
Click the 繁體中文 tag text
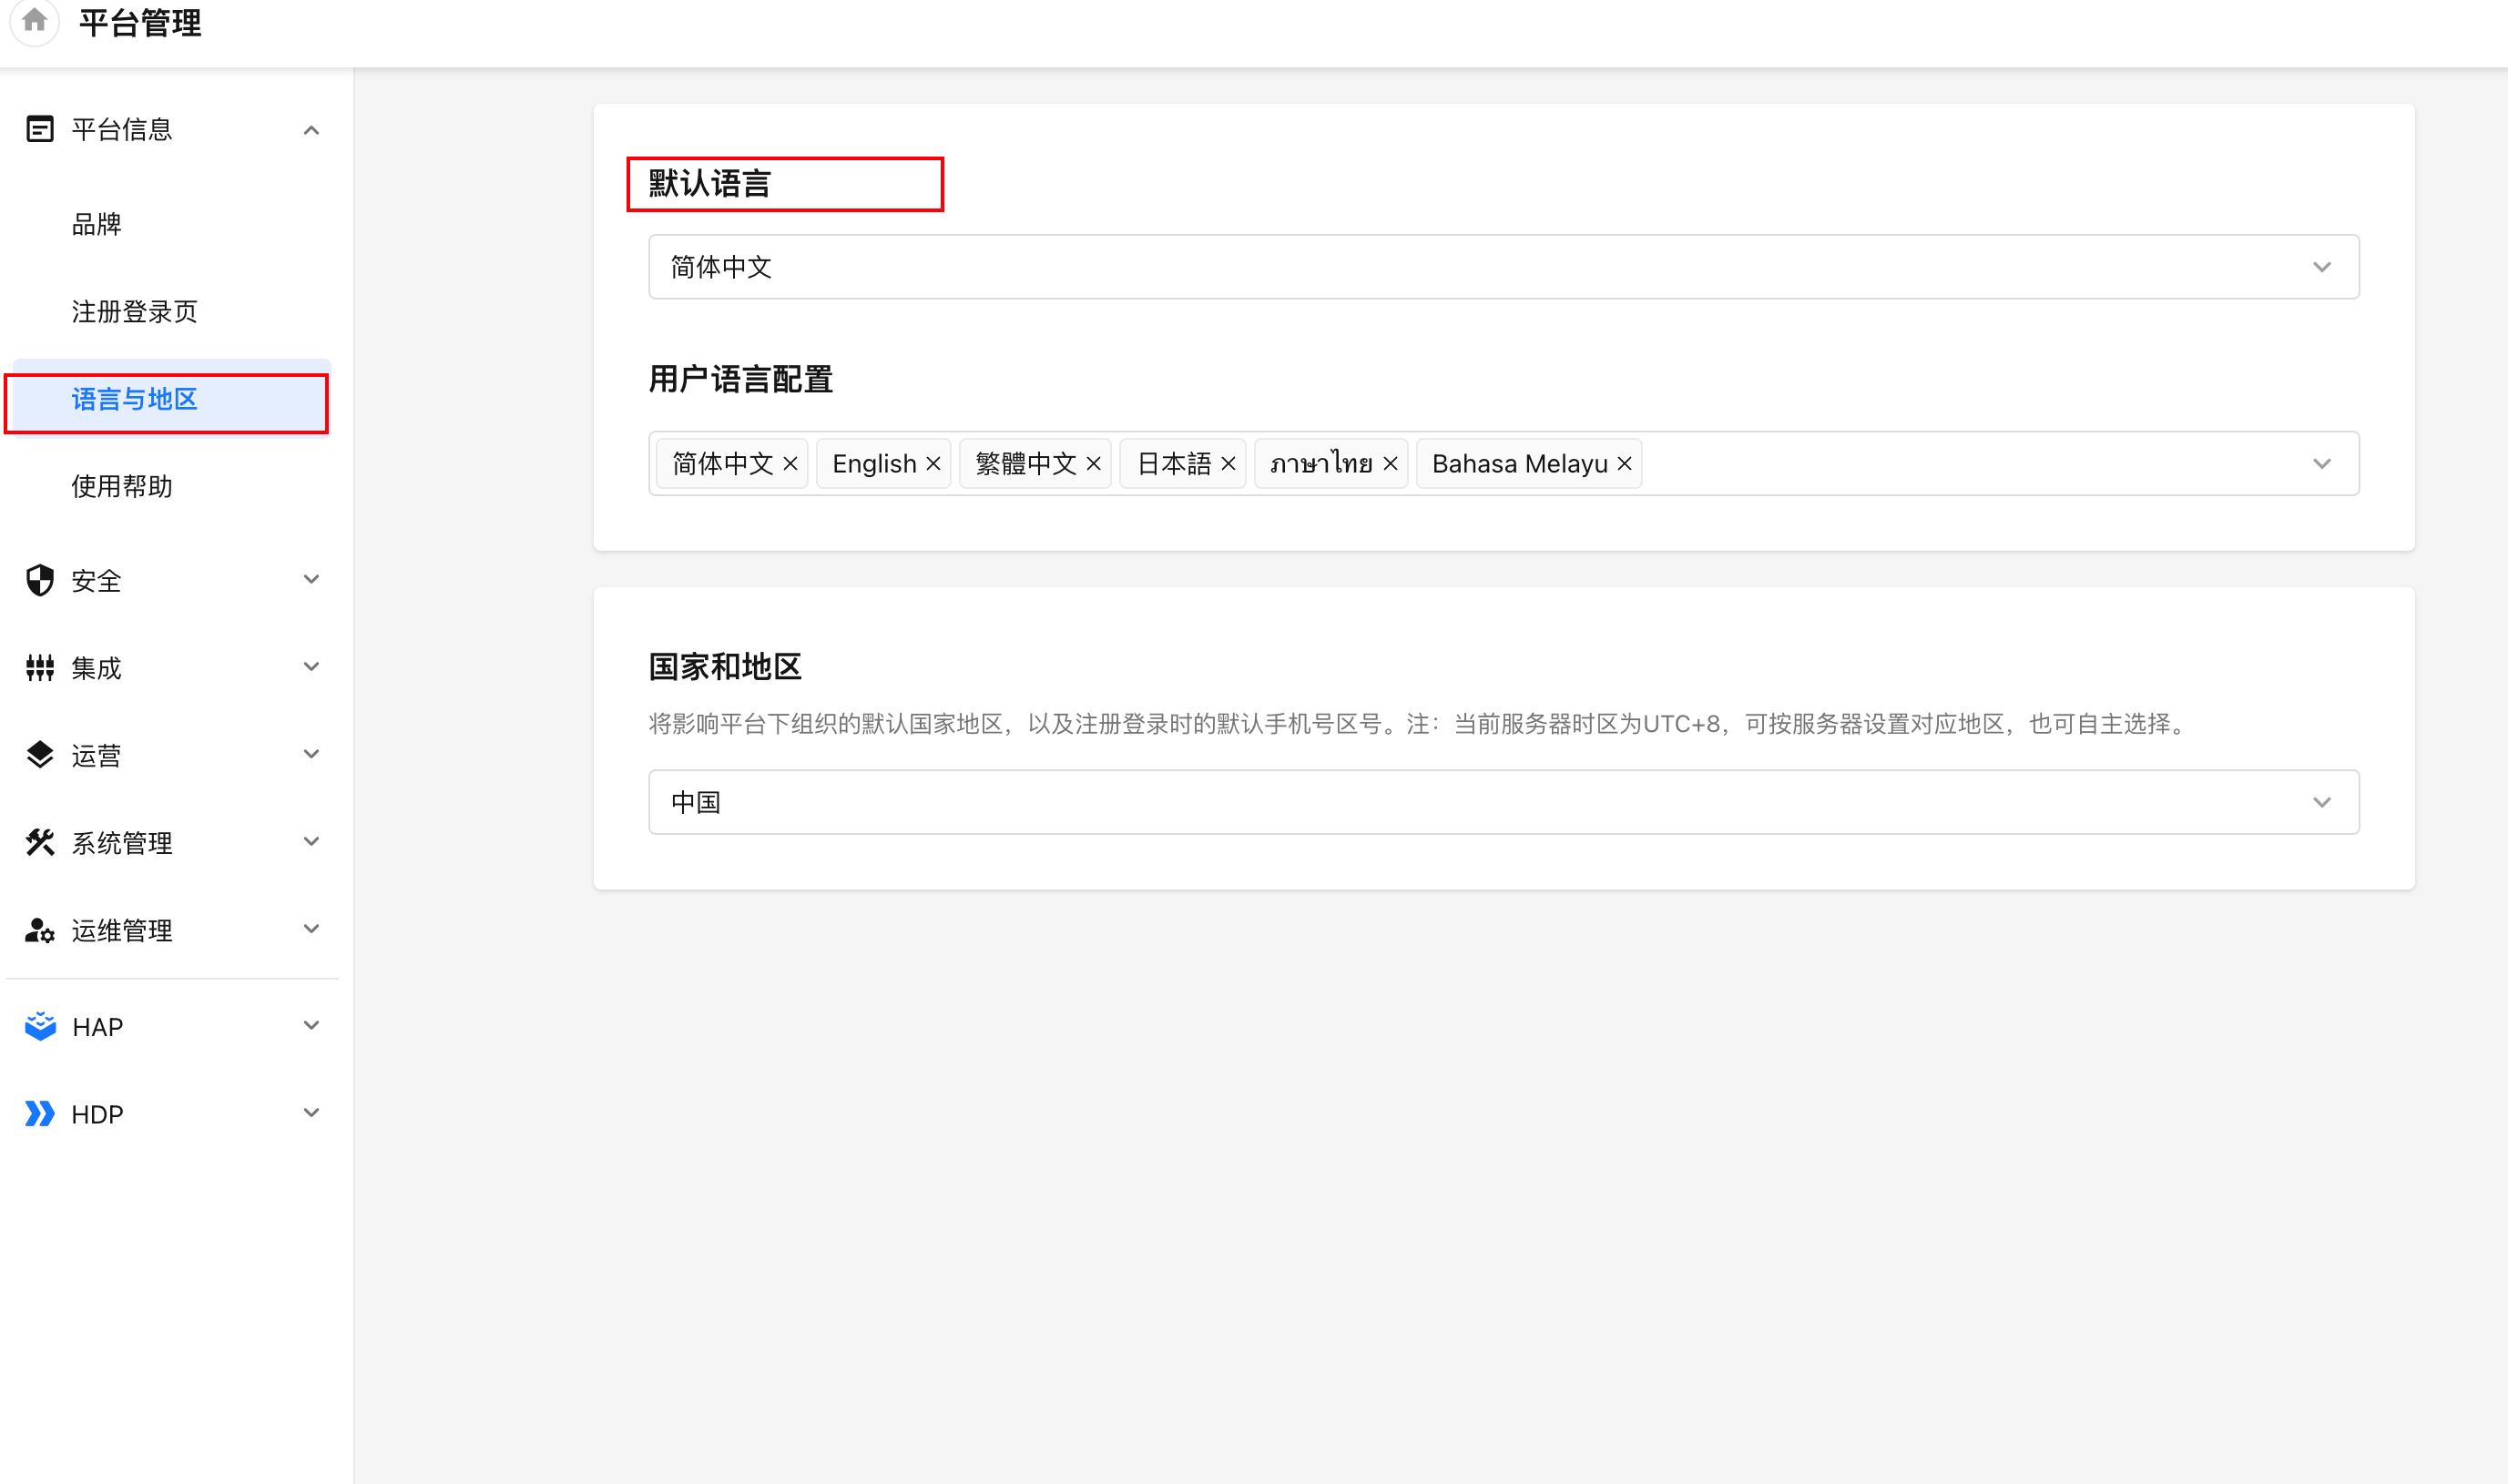[x=1026, y=464]
